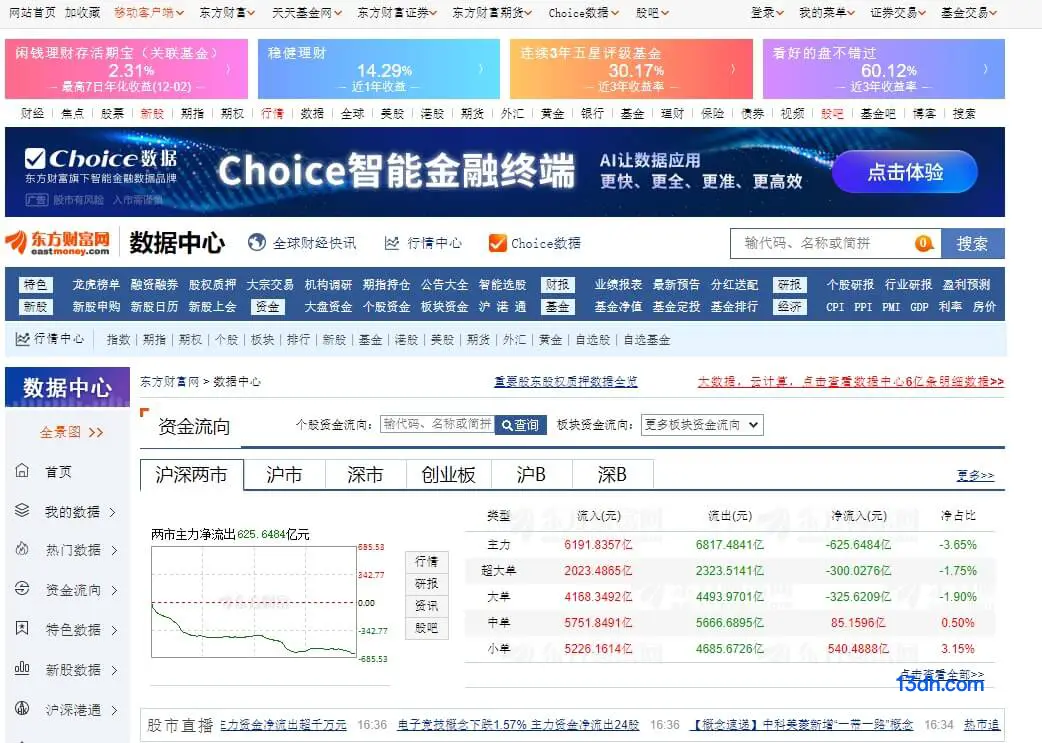The height and width of the screenshot is (743, 1042).
Task: Click the Choice数据 orange checkmark icon
Action: [497, 243]
